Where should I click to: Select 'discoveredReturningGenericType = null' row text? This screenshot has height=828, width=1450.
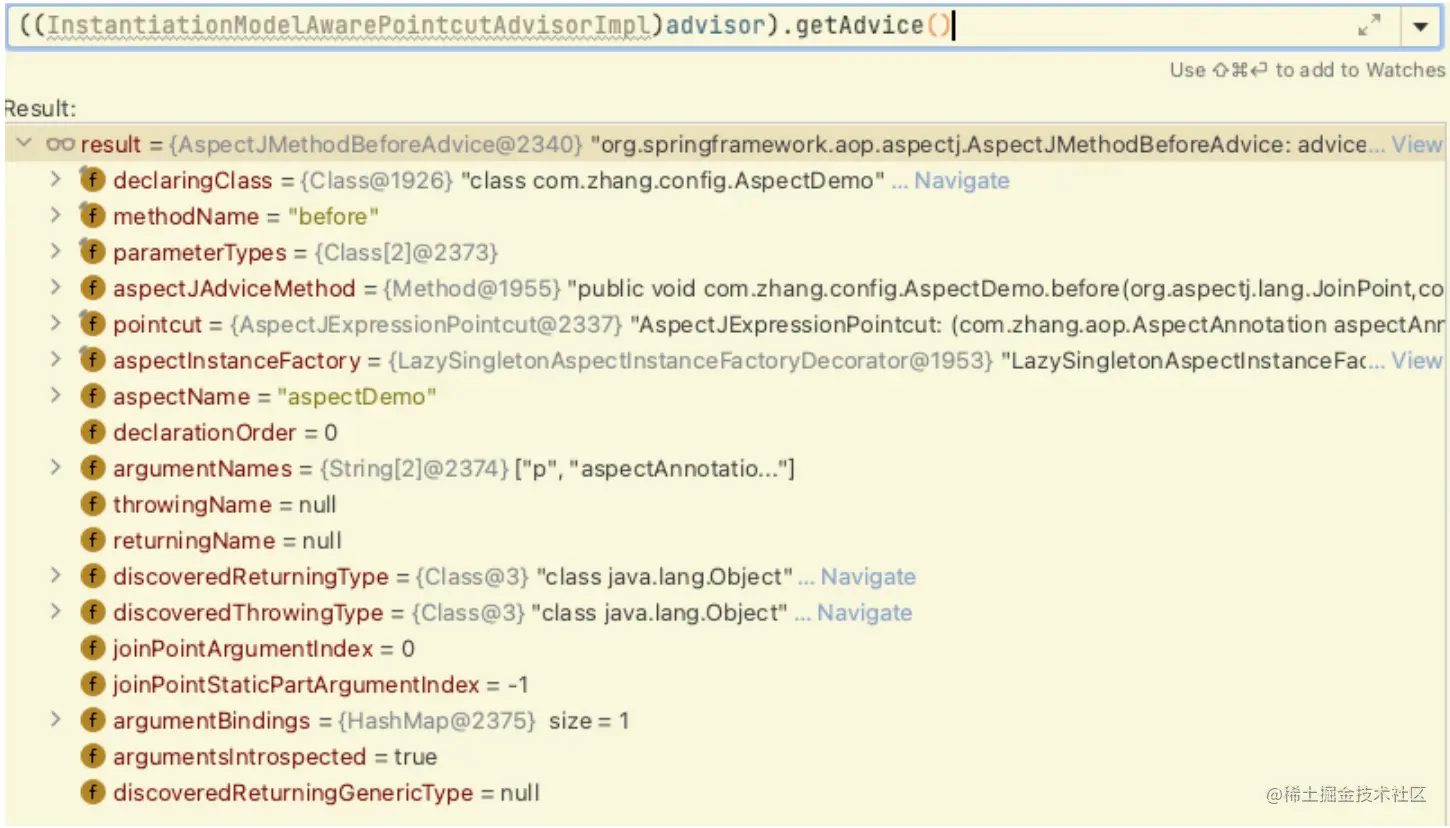[x=326, y=793]
